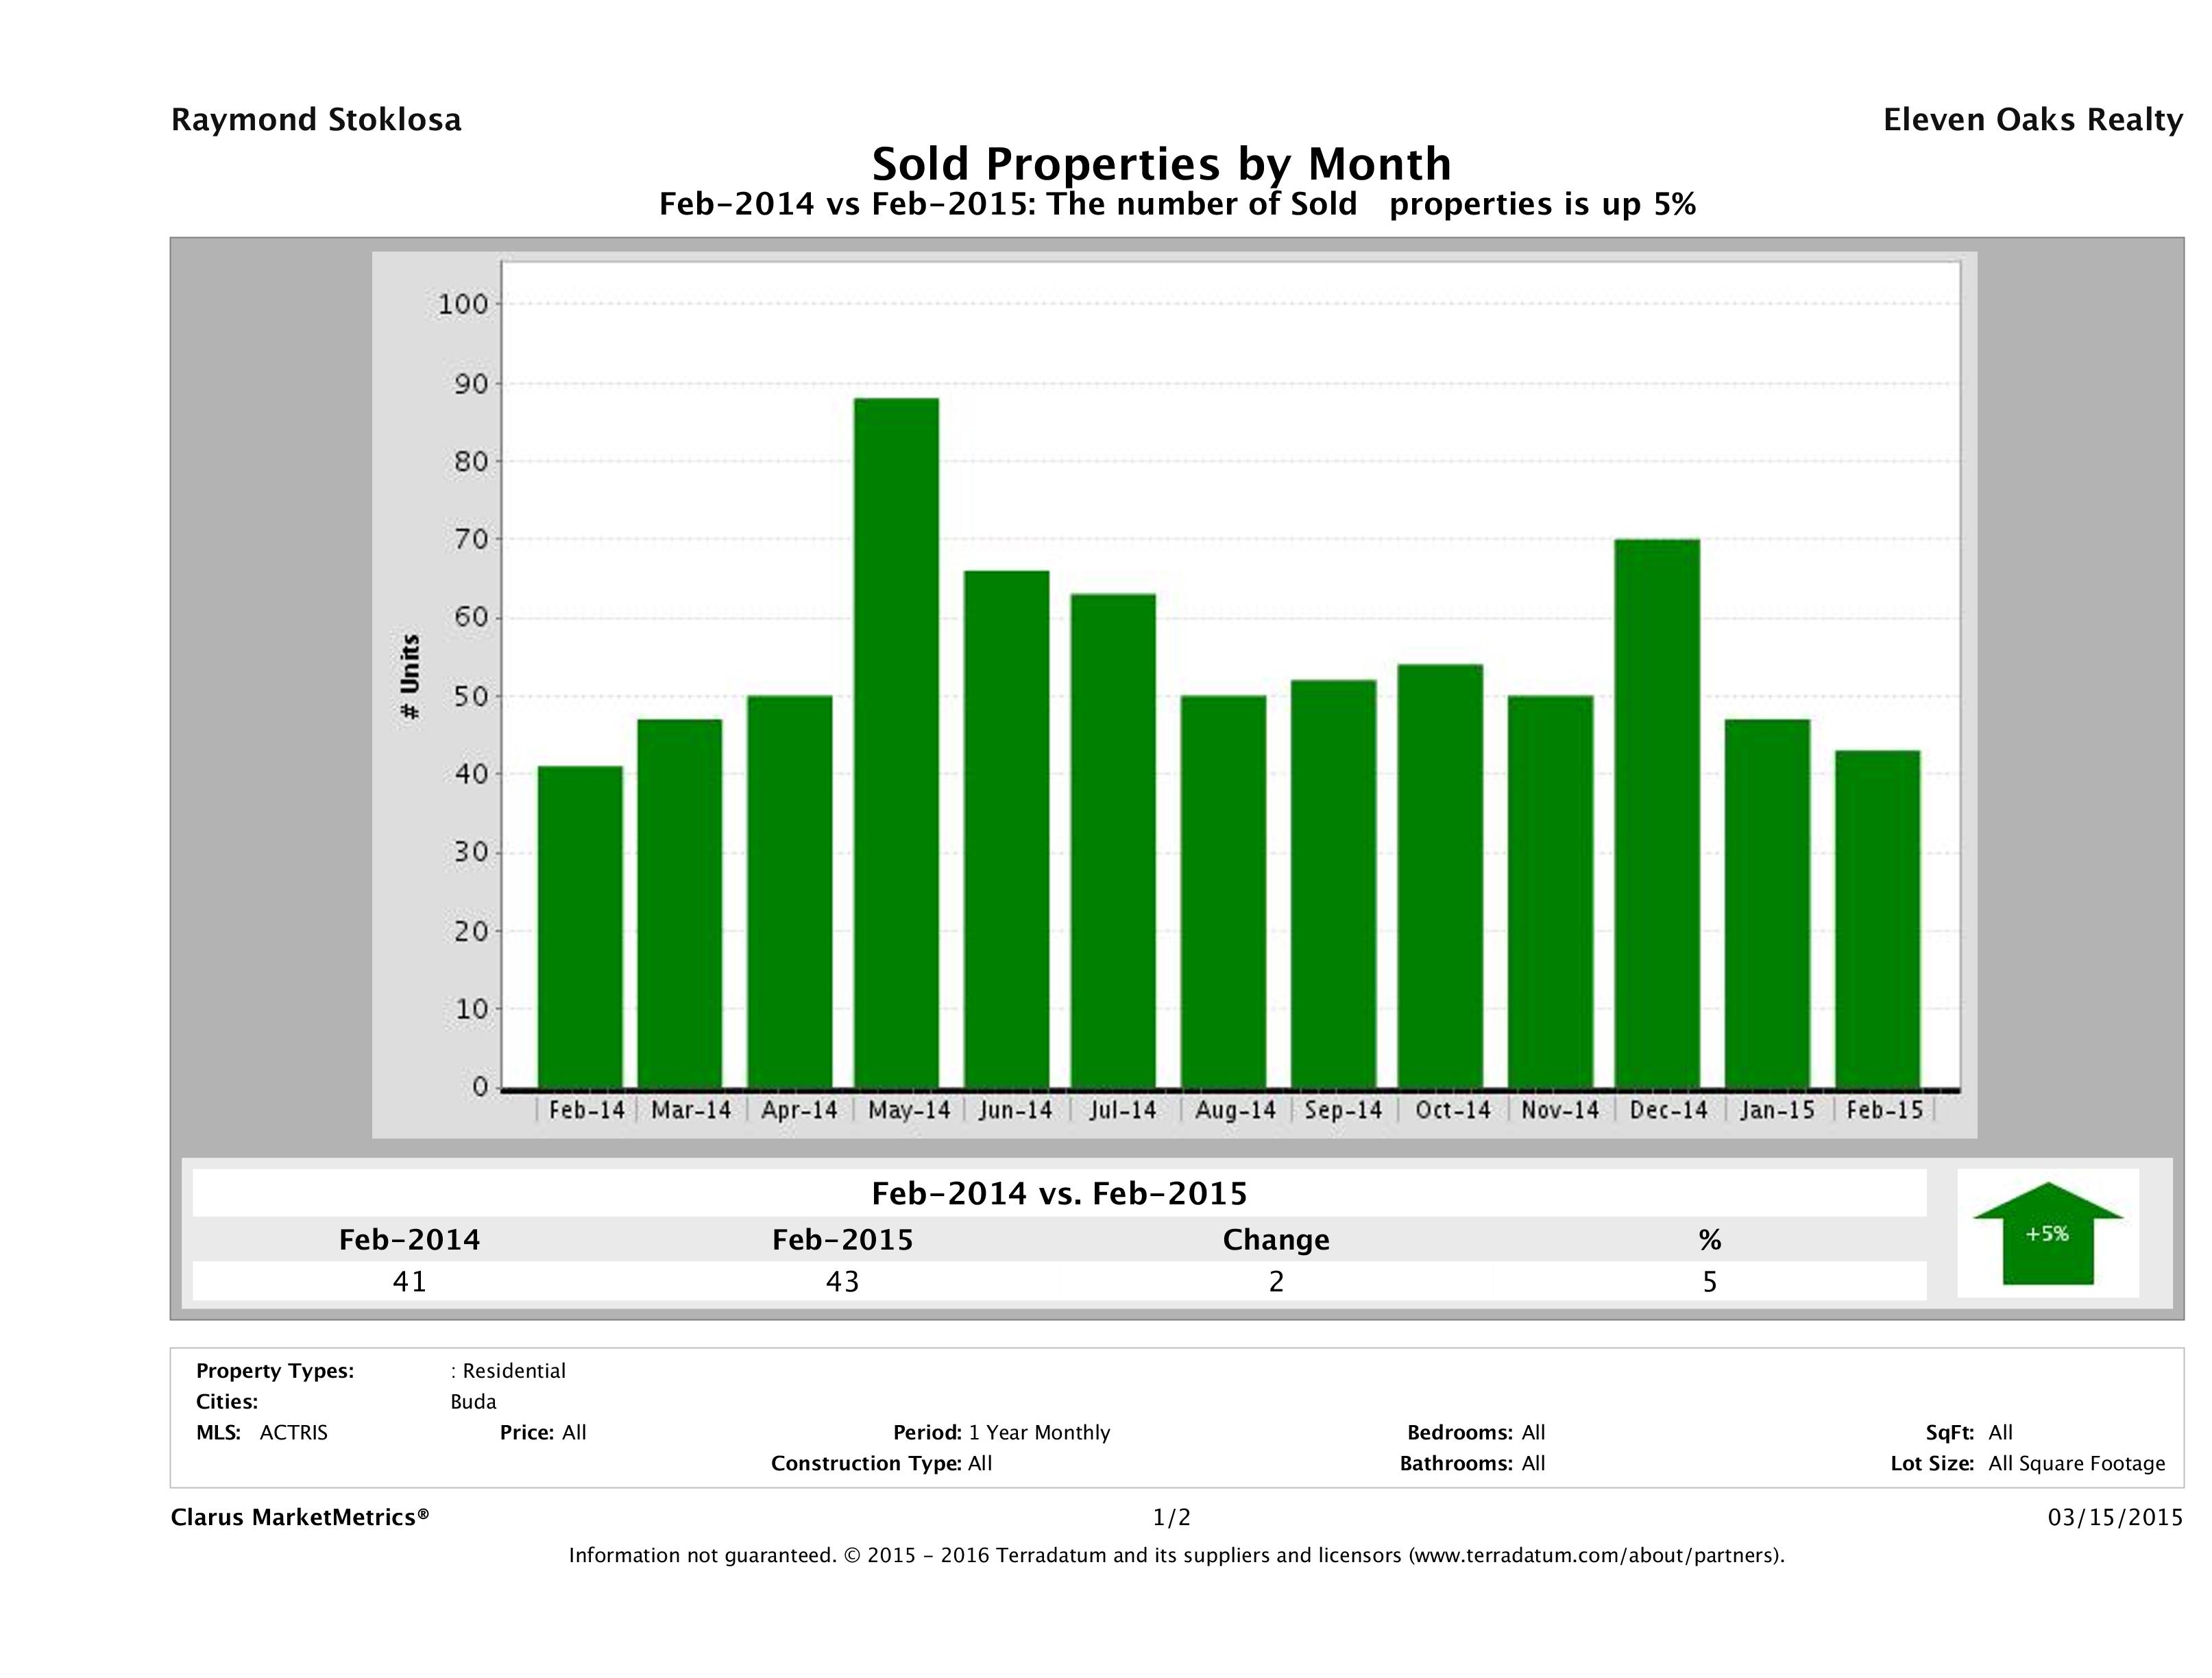This screenshot has height=1678, width=2212.
Task: Click the Jun-14 green bar
Action: (1006, 828)
